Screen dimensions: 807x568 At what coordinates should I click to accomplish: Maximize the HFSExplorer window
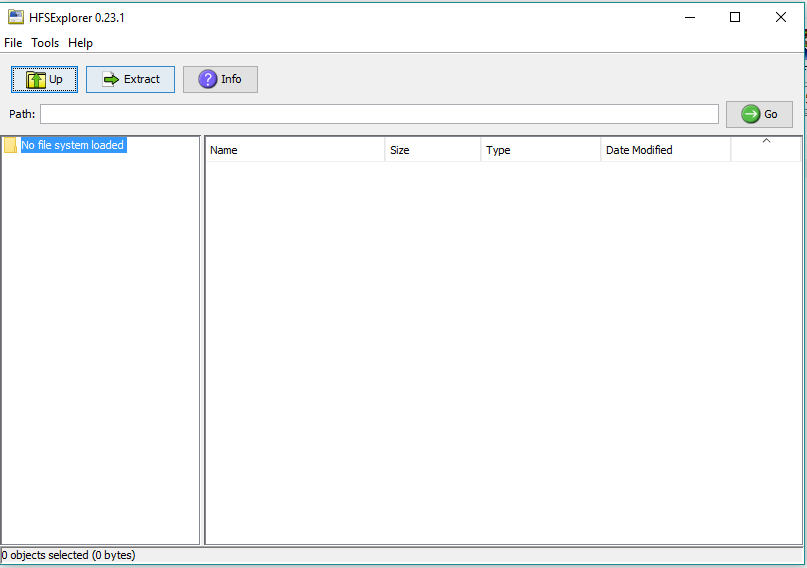(735, 17)
